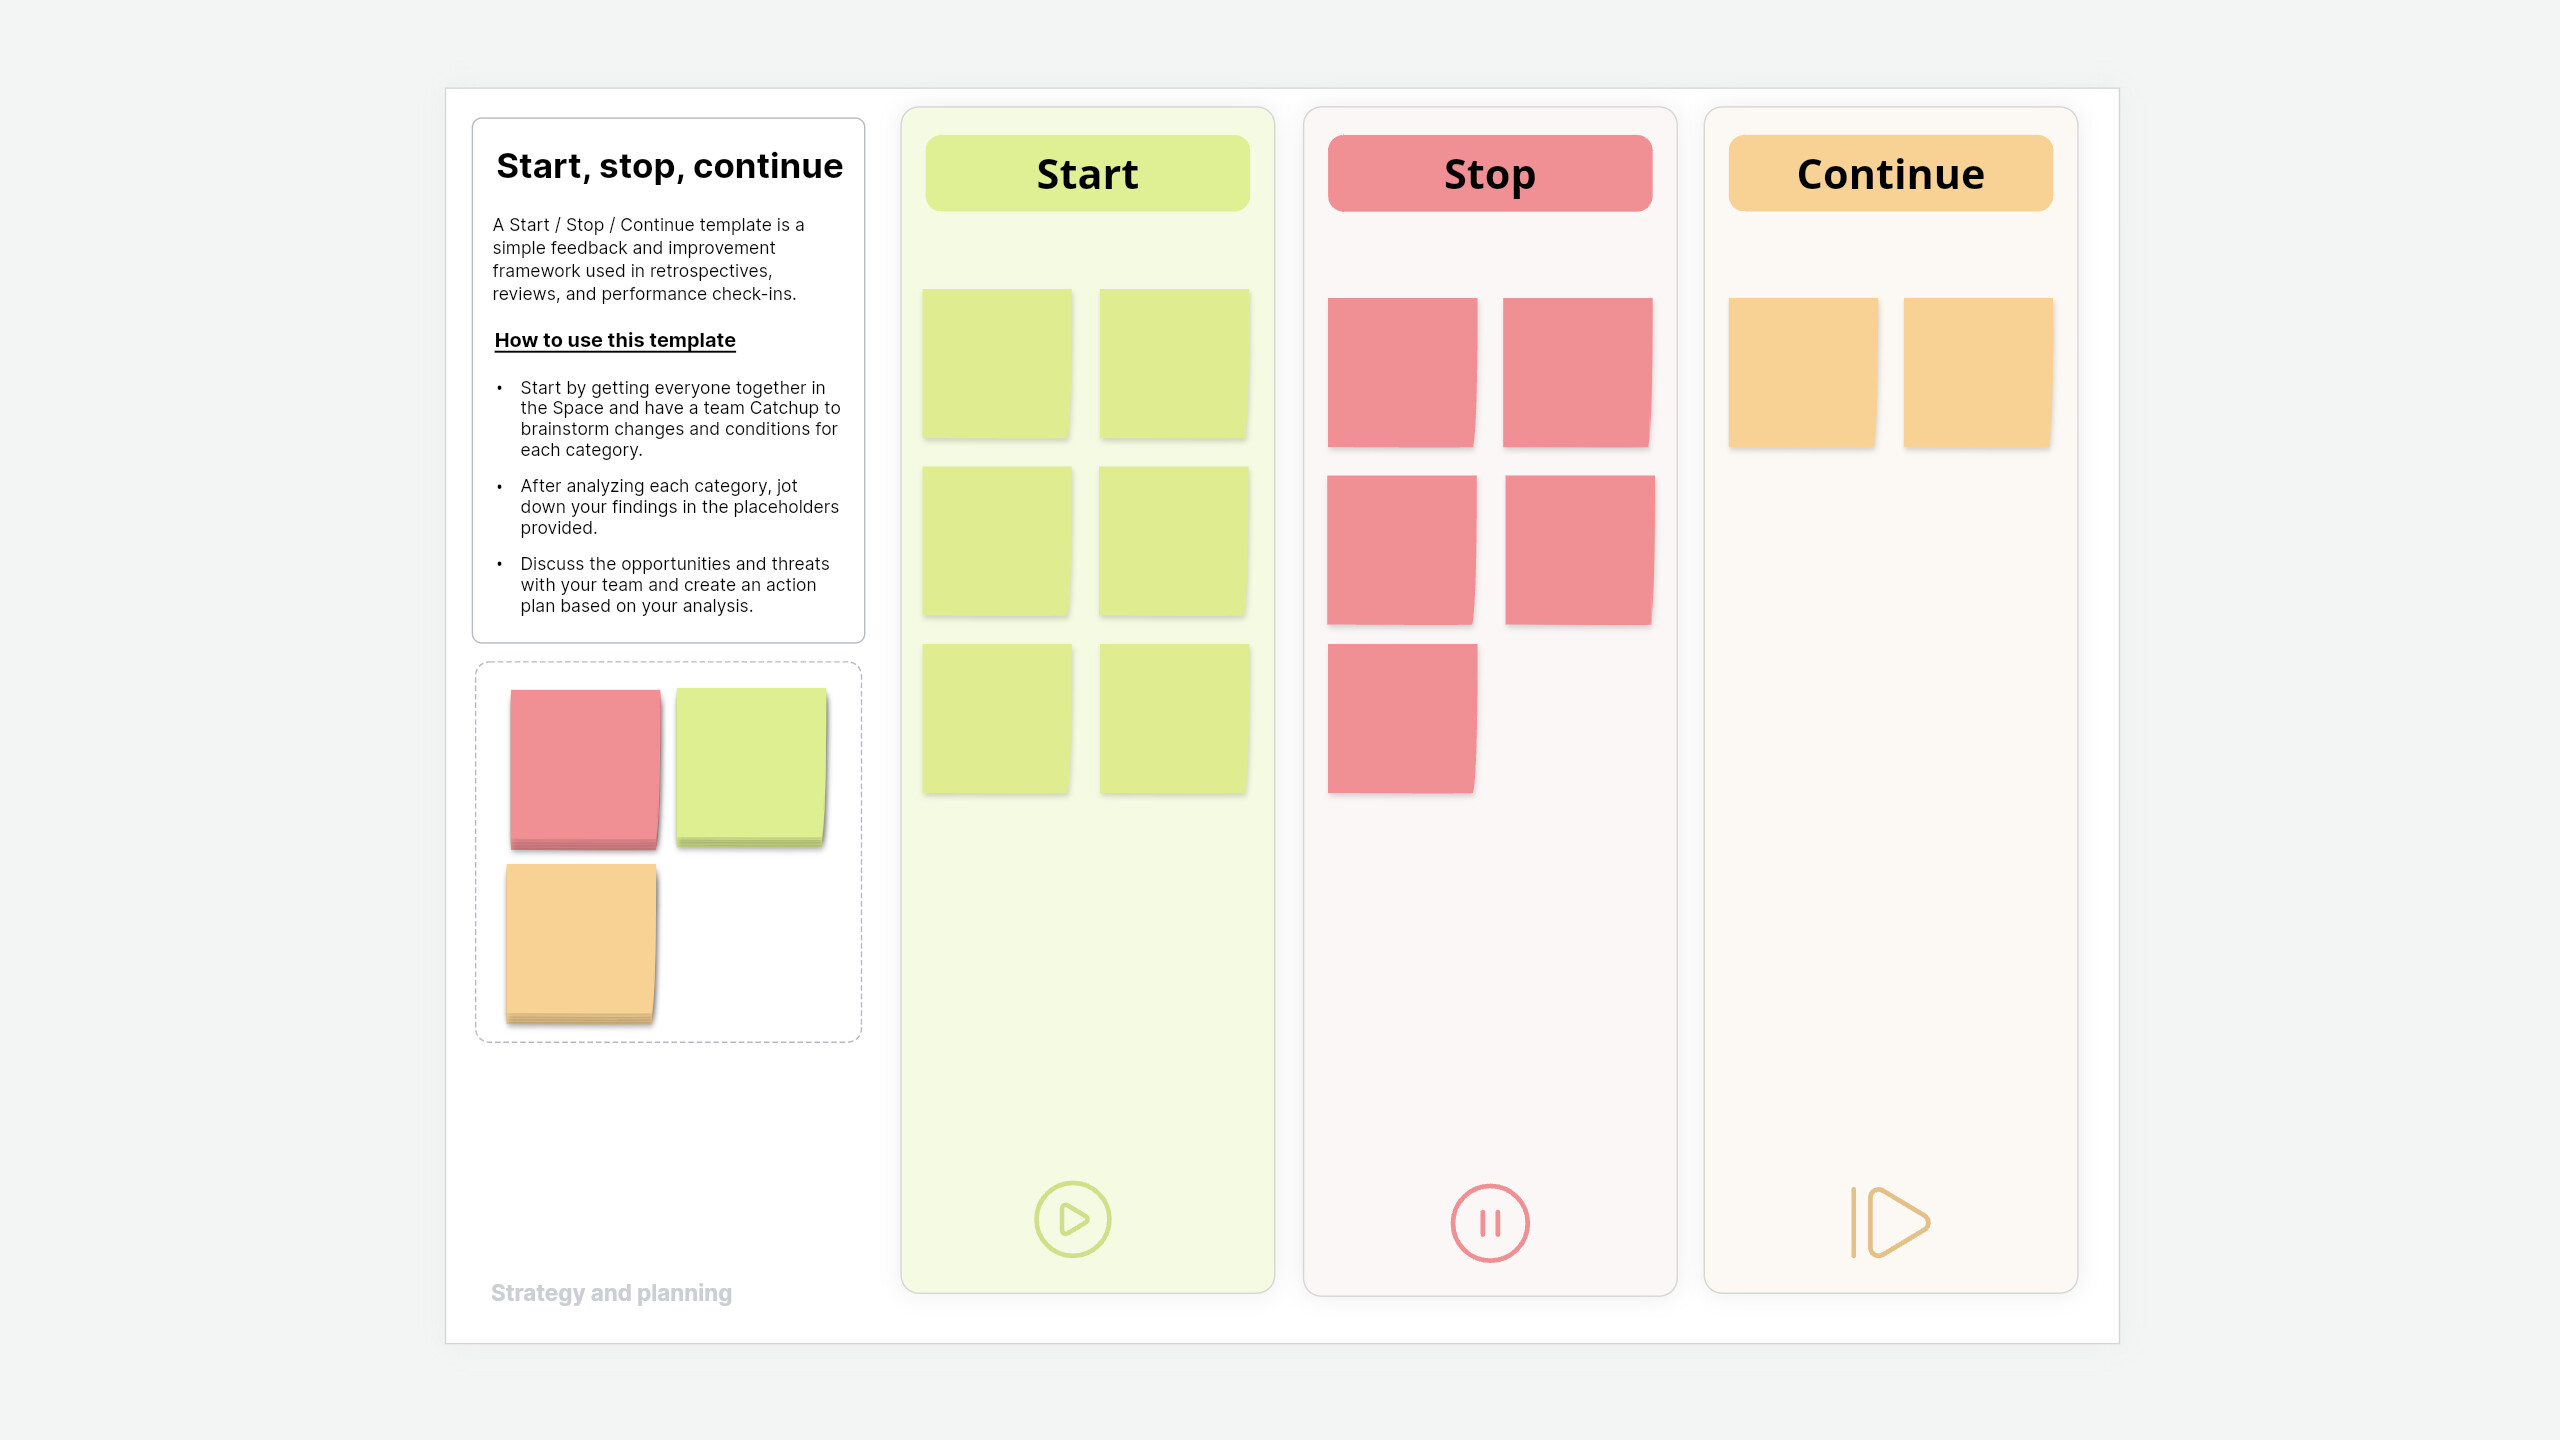
Task: Click the Continue column header
Action: 1890,174
